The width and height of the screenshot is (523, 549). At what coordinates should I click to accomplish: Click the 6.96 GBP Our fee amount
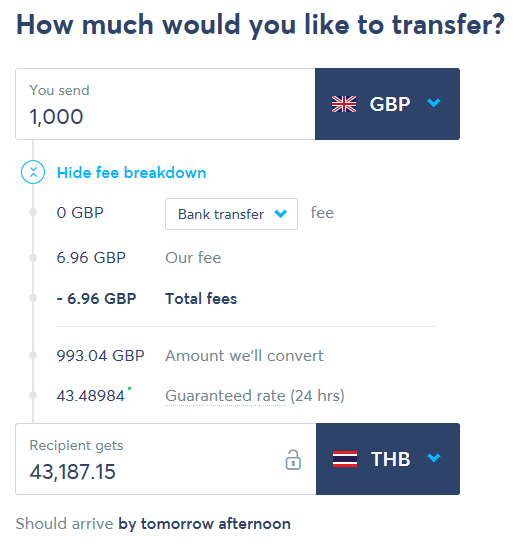tap(91, 258)
